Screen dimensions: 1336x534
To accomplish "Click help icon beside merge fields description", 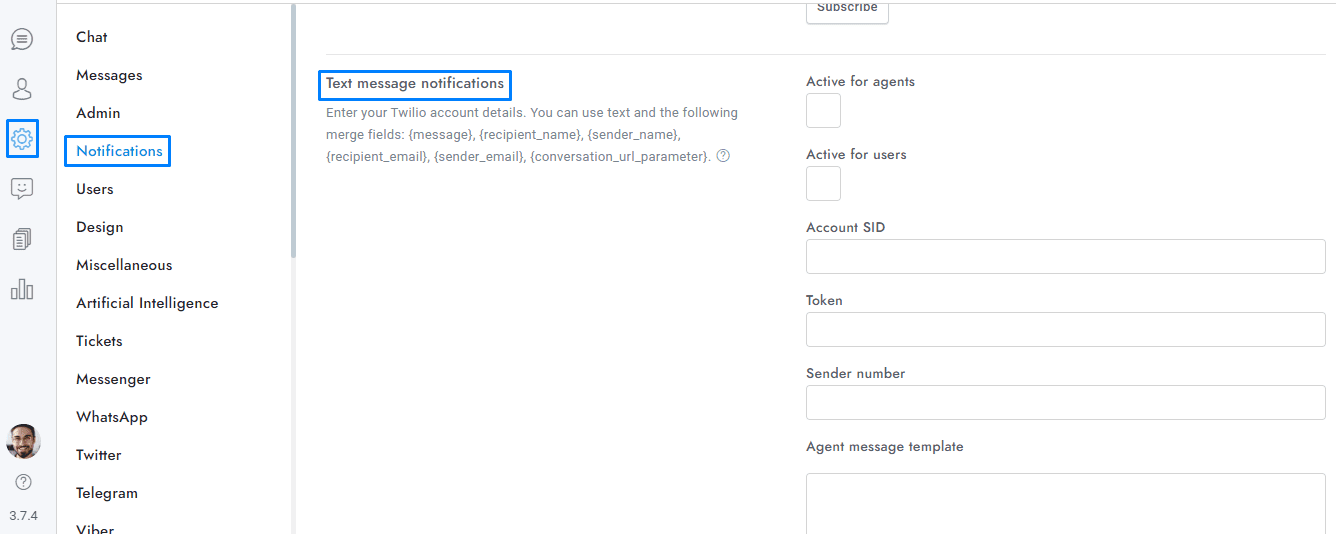I will pos(723,156).
